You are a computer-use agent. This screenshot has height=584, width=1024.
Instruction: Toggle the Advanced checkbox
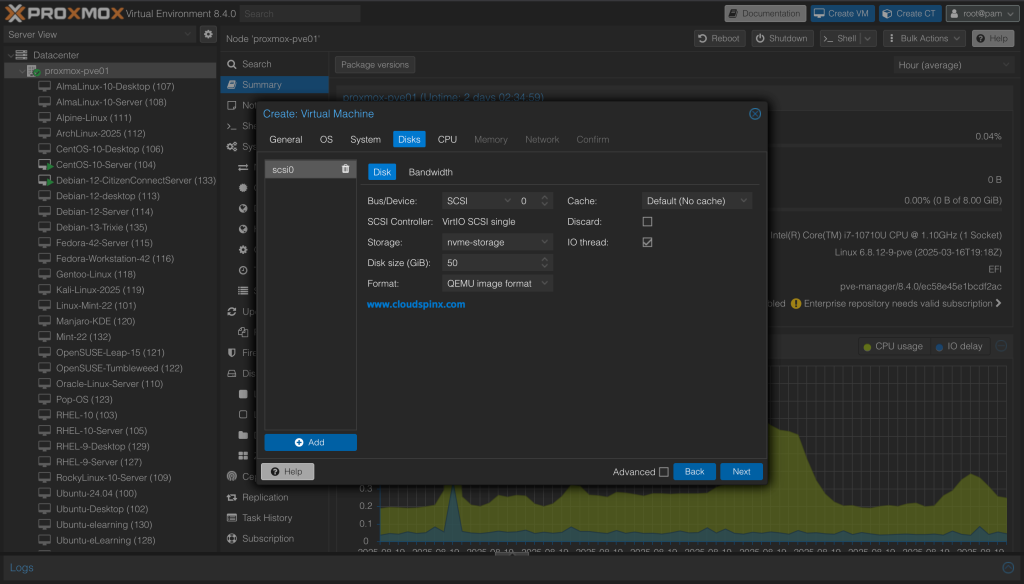click(x=664, y=472)
